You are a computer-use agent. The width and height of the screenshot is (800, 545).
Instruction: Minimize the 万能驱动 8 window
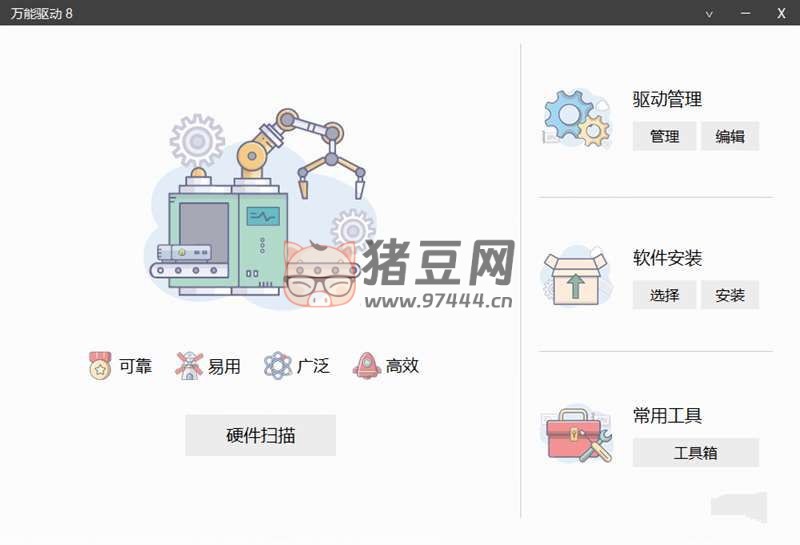(745, 13)
